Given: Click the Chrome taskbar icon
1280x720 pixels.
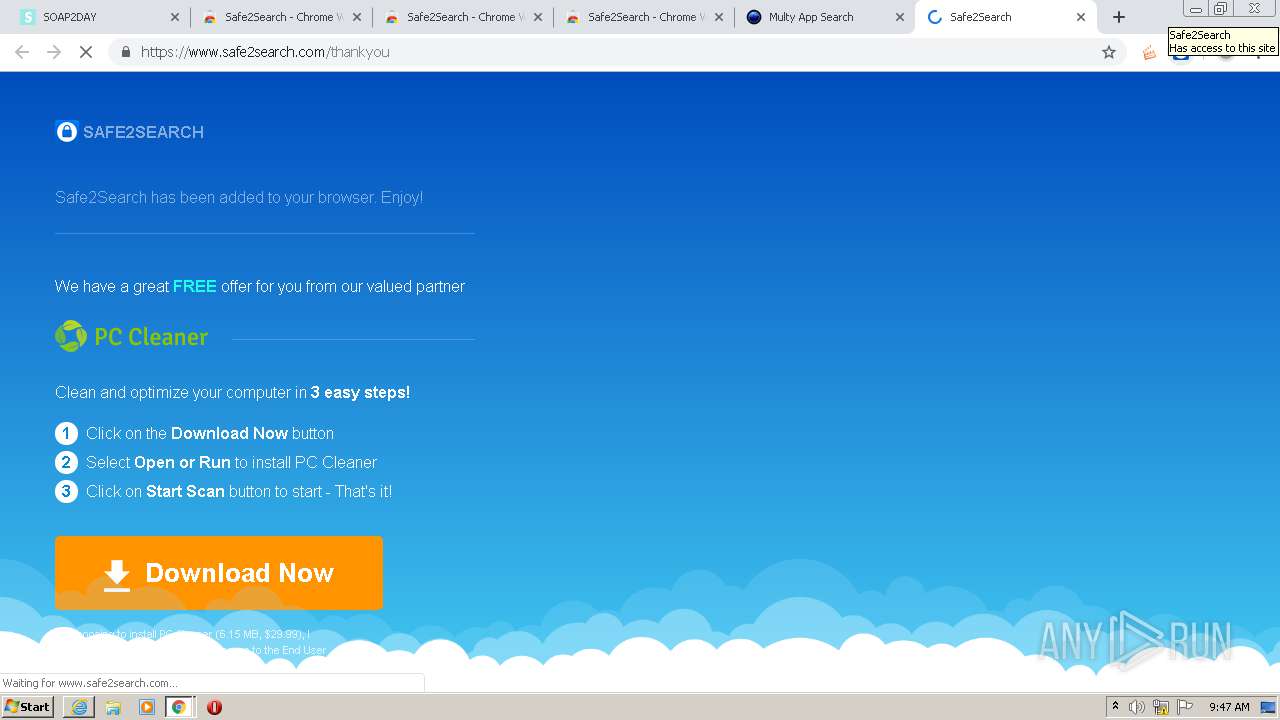Looking at the screenshot, I should 179,707.
